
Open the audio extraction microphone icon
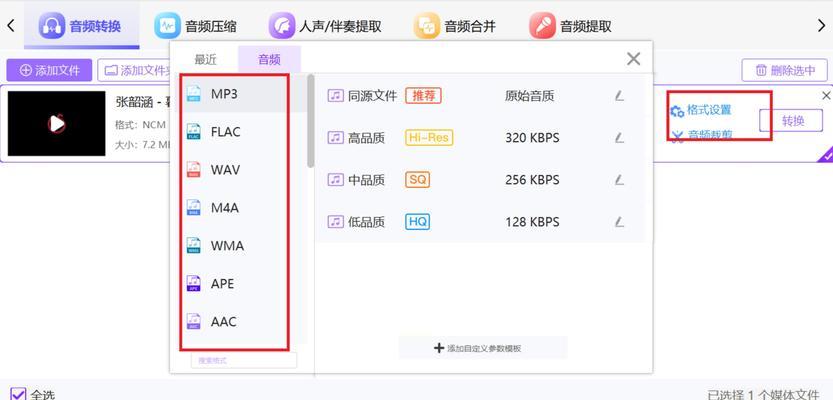[542, 25]
